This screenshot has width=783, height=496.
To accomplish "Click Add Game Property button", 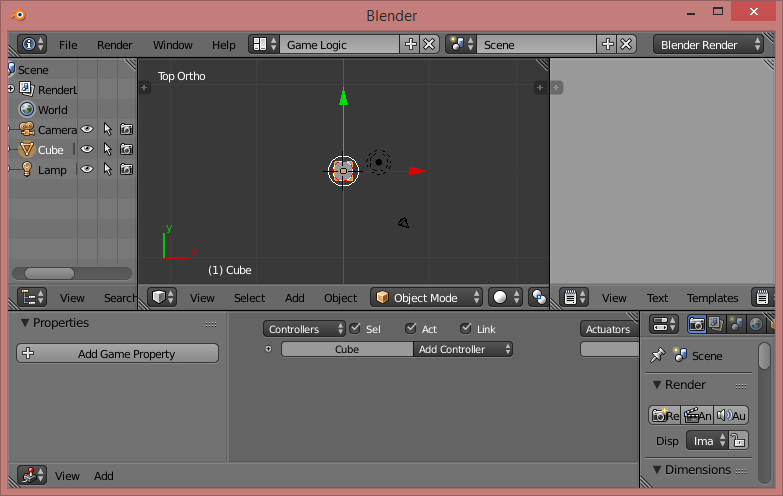I will point(117,353).
